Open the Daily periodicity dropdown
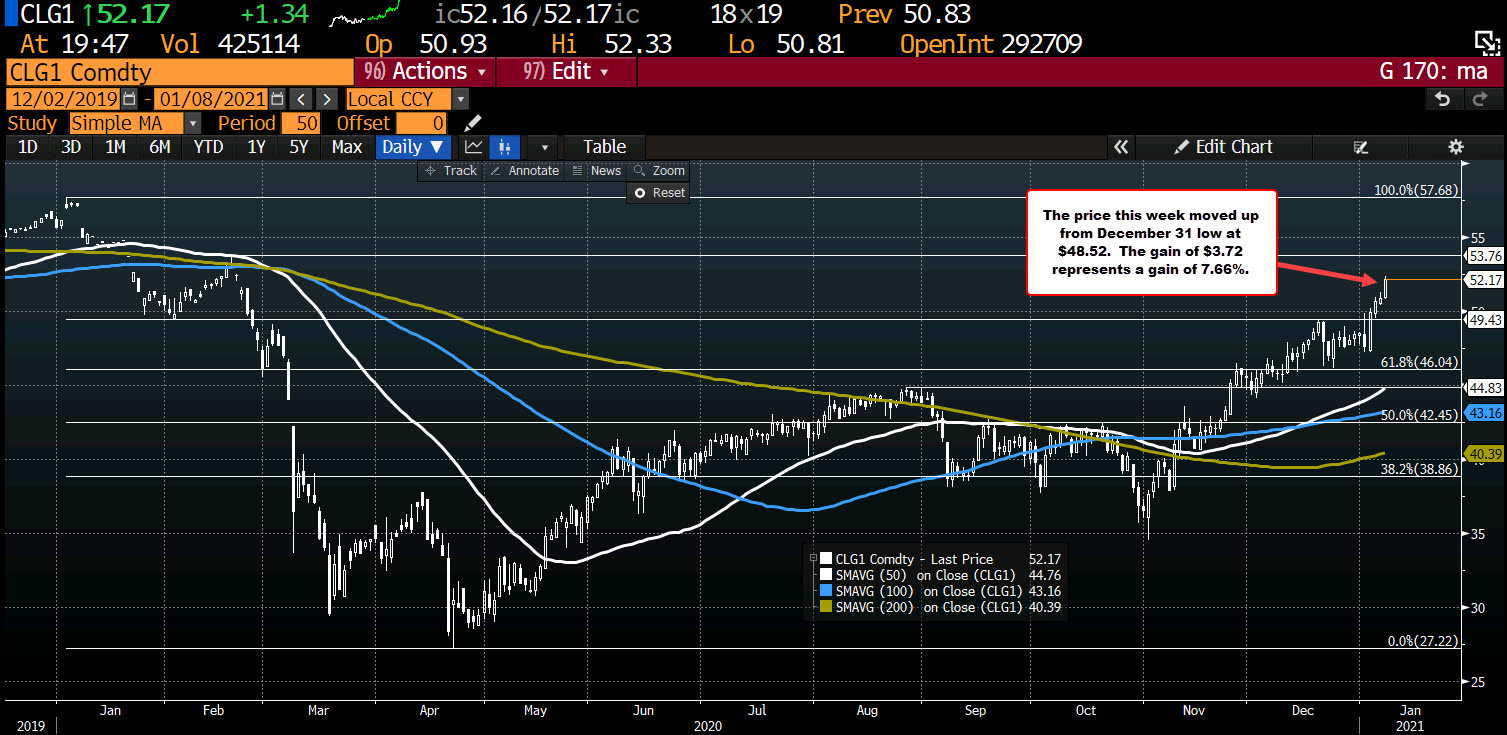 coord(414,147)
